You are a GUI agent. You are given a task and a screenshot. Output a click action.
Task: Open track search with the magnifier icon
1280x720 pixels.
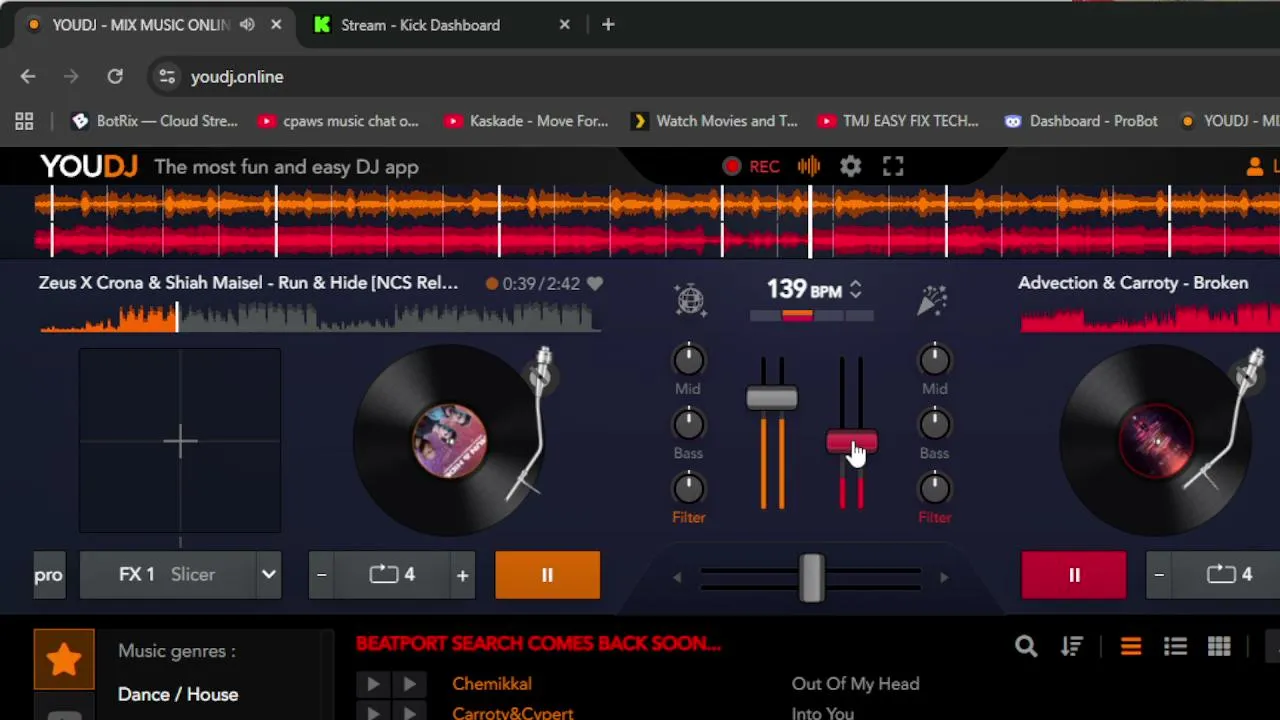[1026, 647]
